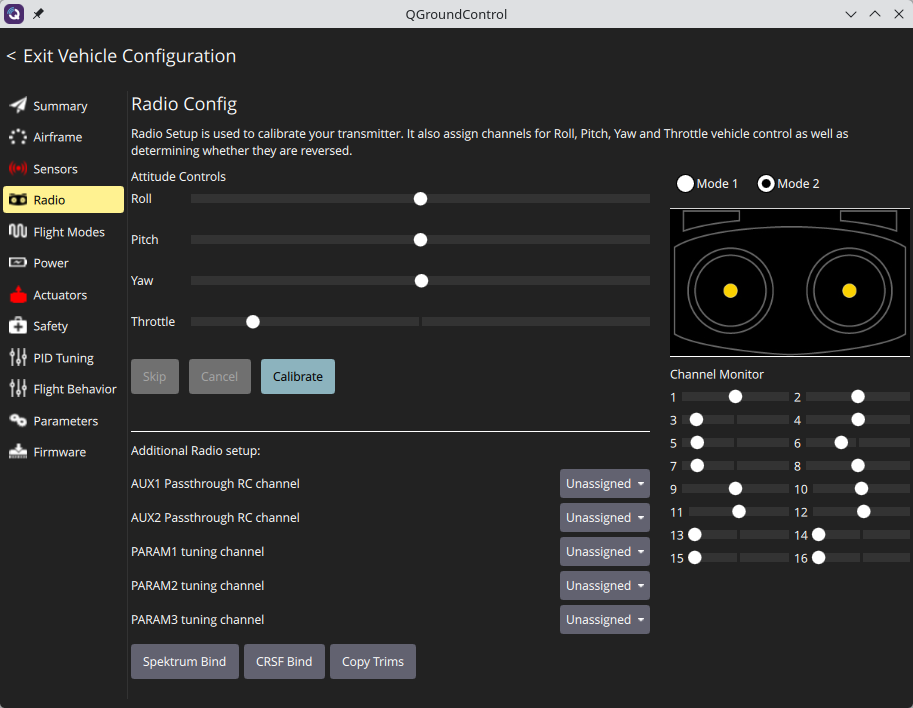Open the PARAM1 tuning channel dropdown
Image resolution: width=913 pixels, height=708 pixels.
604,551
